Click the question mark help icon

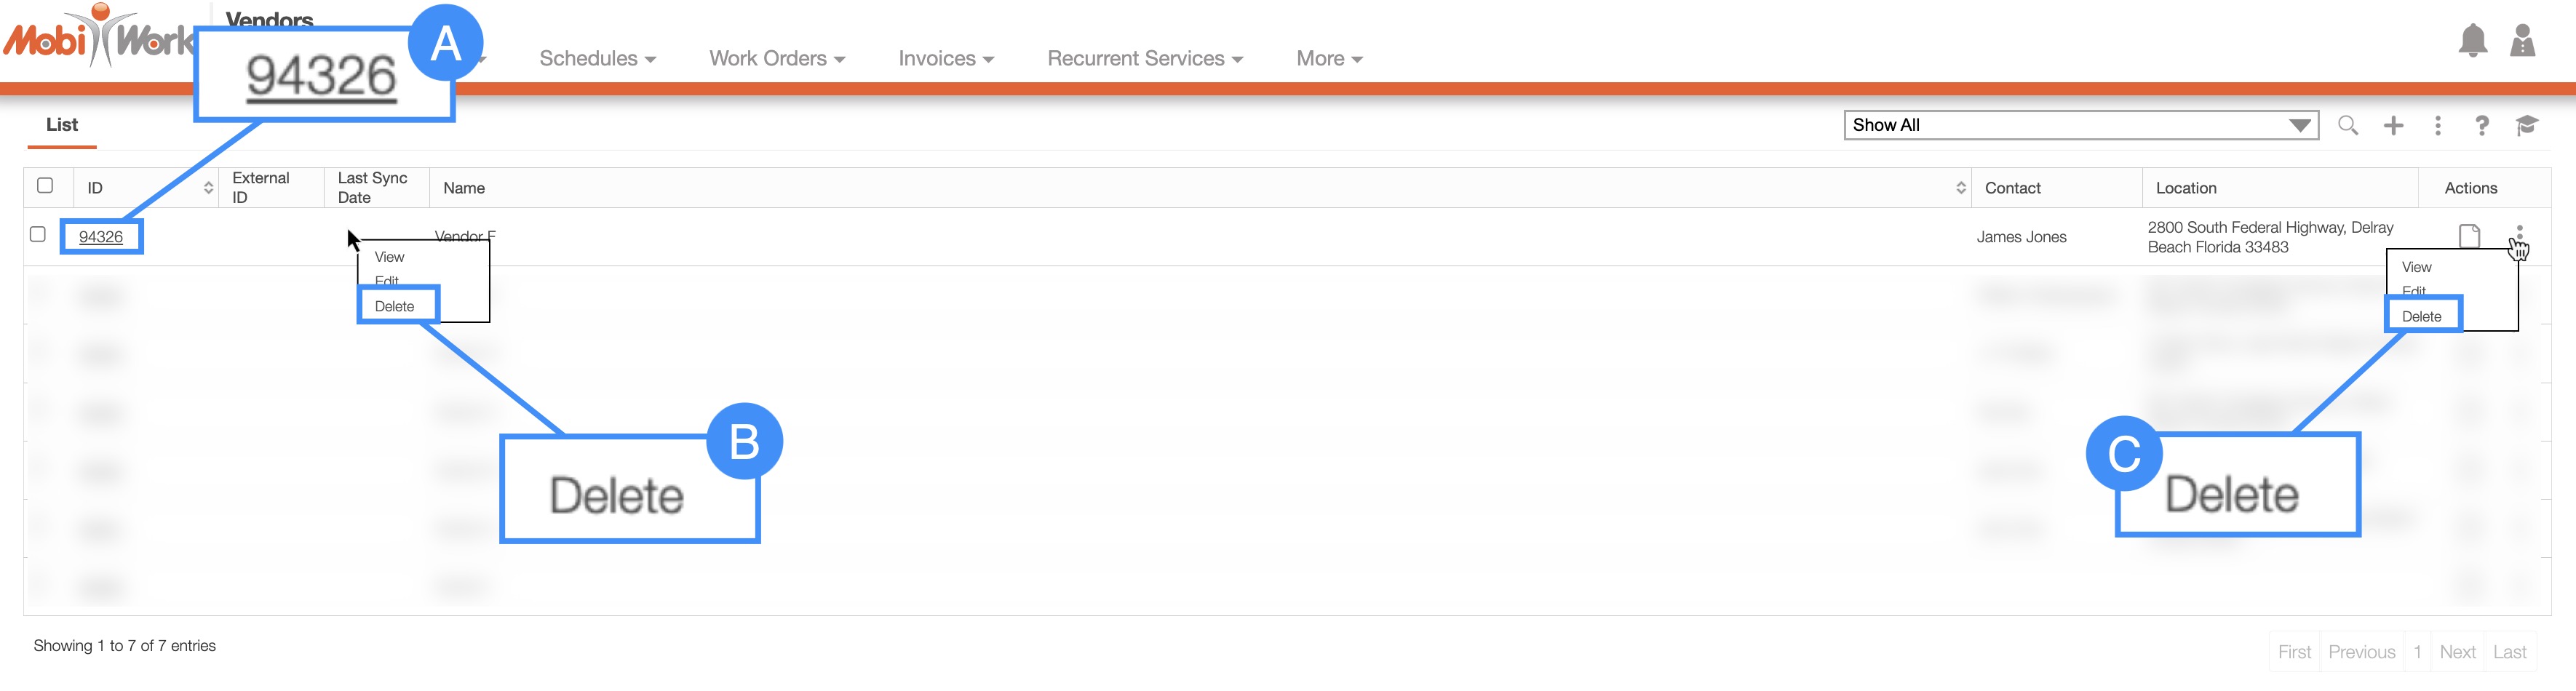click(2482, 125)
